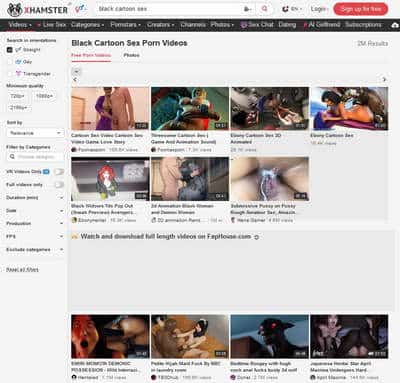Toggle the Straight orientation checkbox
Screen dimensions: 400x383
[10, 50]
